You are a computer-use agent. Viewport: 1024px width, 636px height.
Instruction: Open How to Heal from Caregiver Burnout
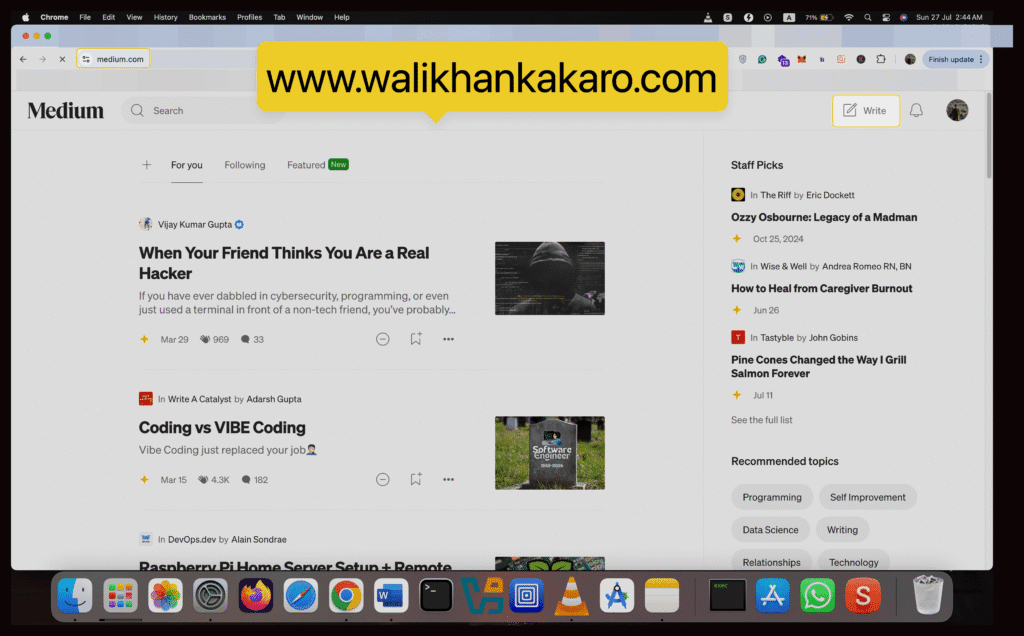click(x=822, y=288)
